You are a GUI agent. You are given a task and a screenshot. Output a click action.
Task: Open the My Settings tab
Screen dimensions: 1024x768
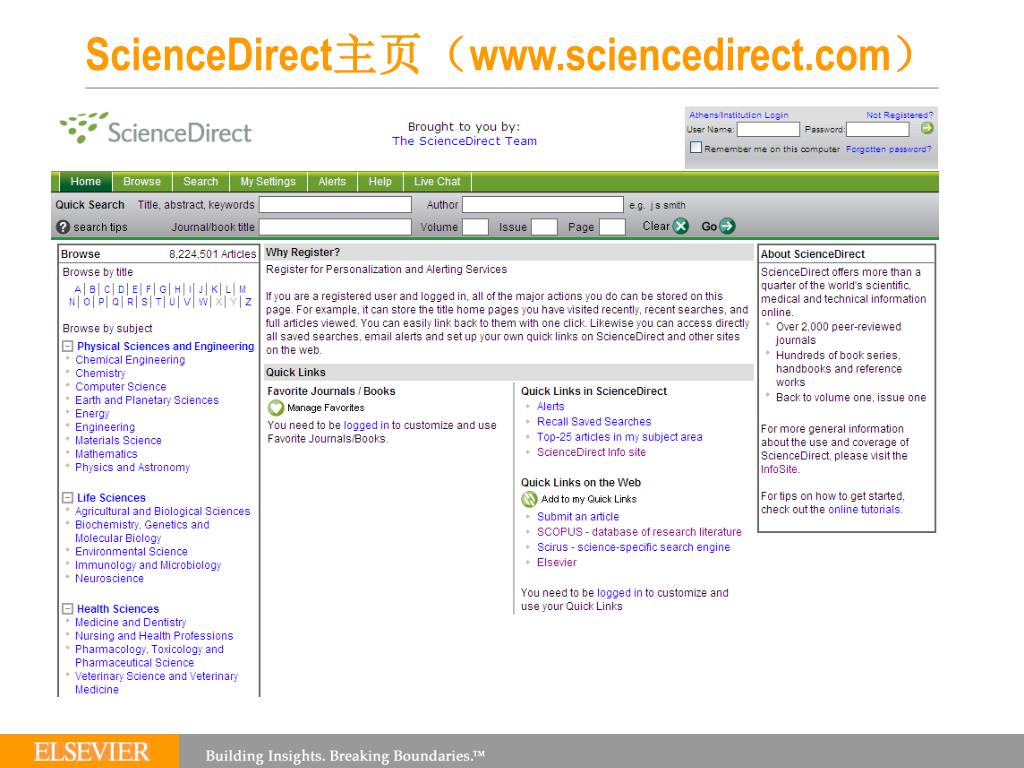click(268, 182)
